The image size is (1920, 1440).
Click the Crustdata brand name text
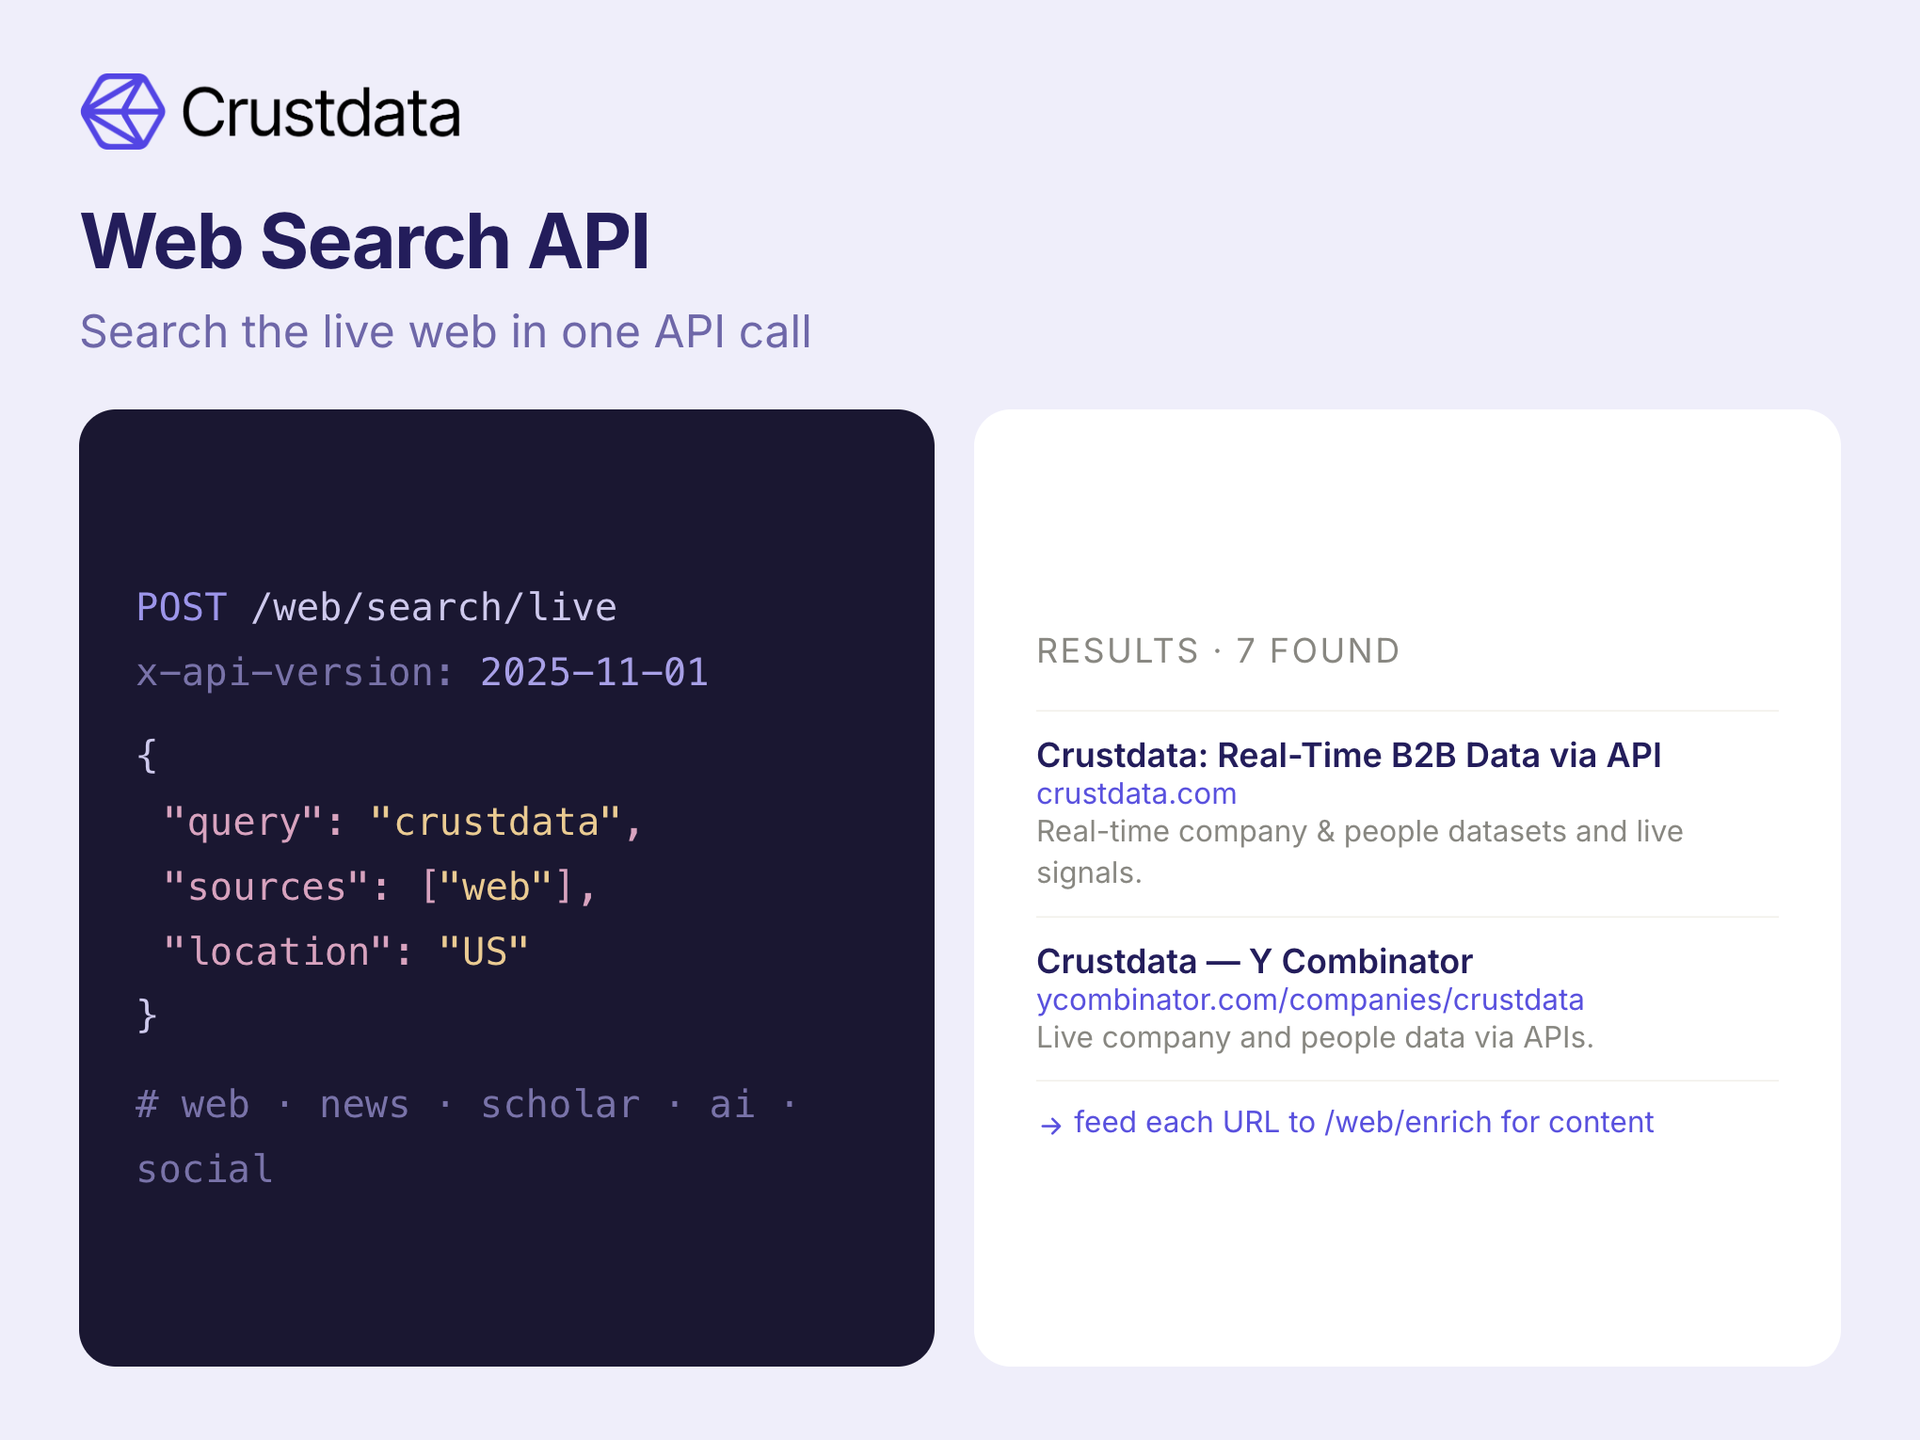[x=321, y=112]
